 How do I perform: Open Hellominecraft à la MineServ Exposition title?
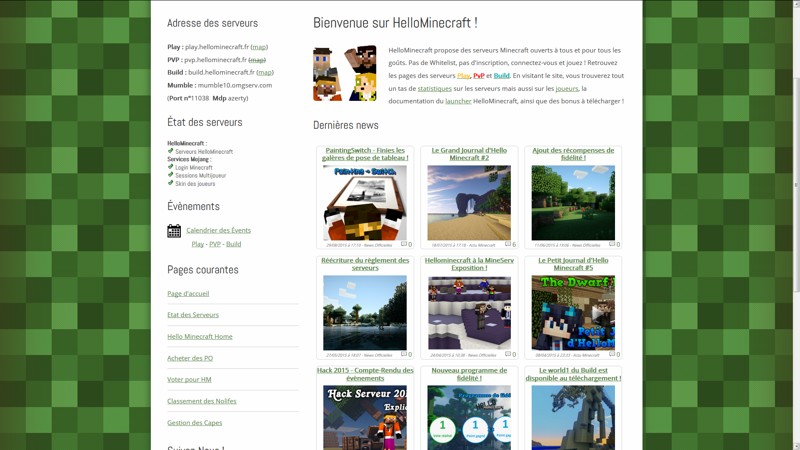469,264
